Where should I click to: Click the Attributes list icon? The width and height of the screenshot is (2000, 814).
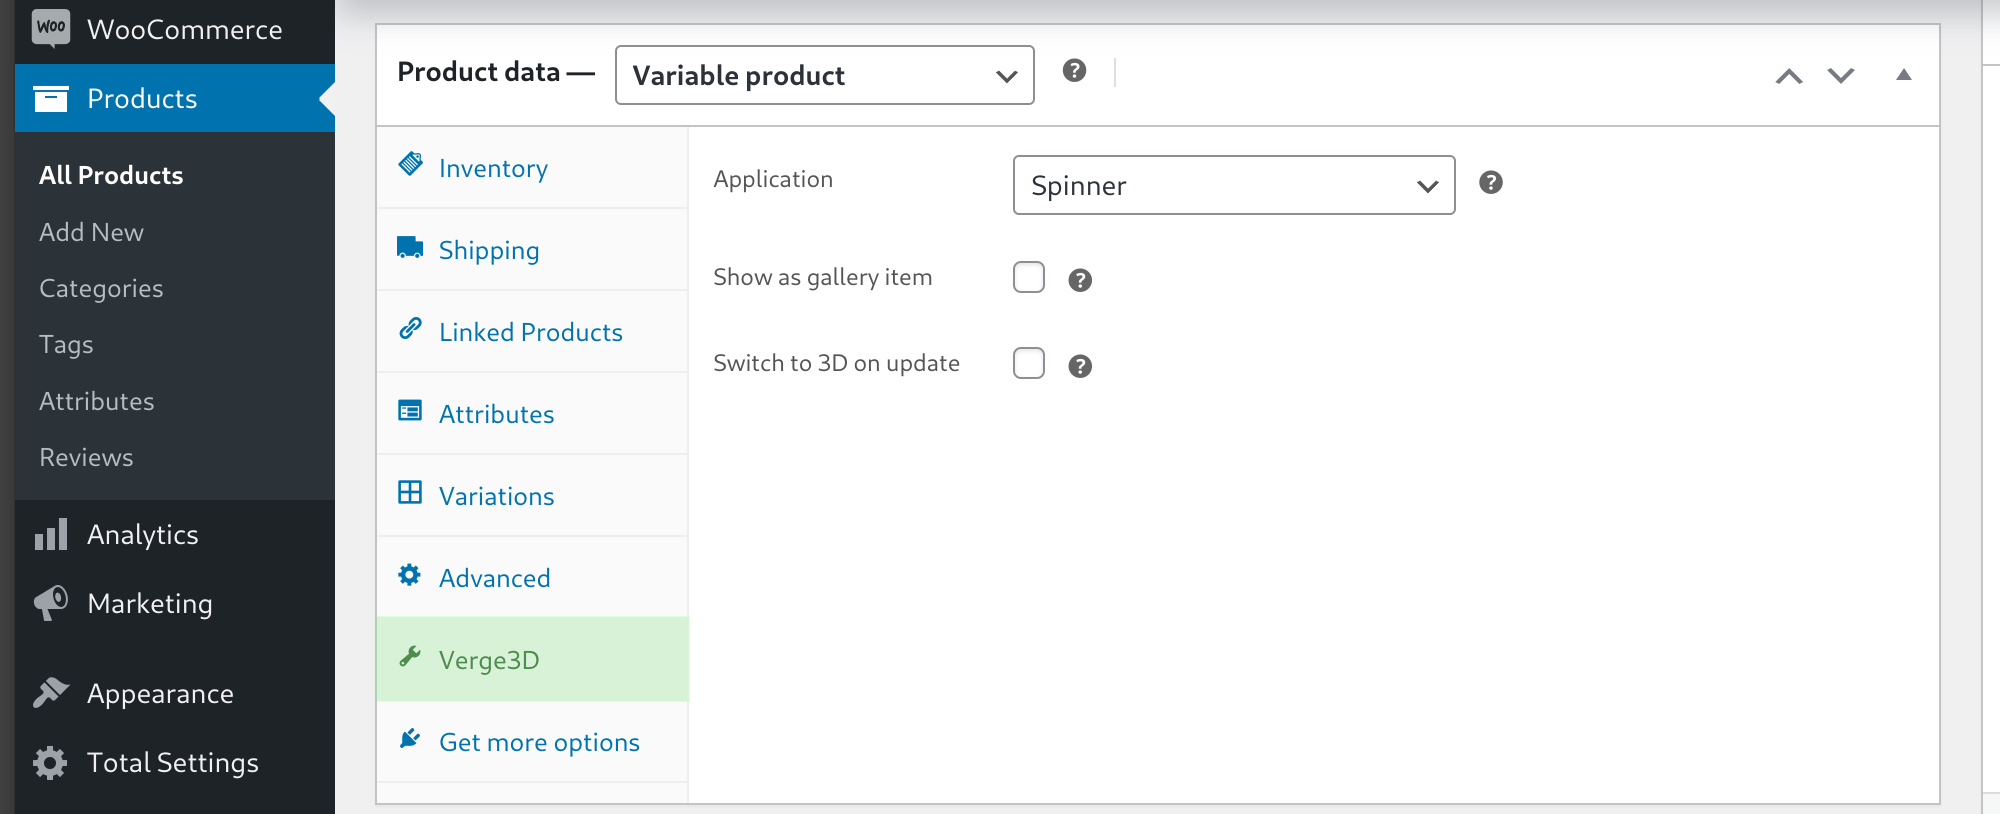(x=410, y=411)
